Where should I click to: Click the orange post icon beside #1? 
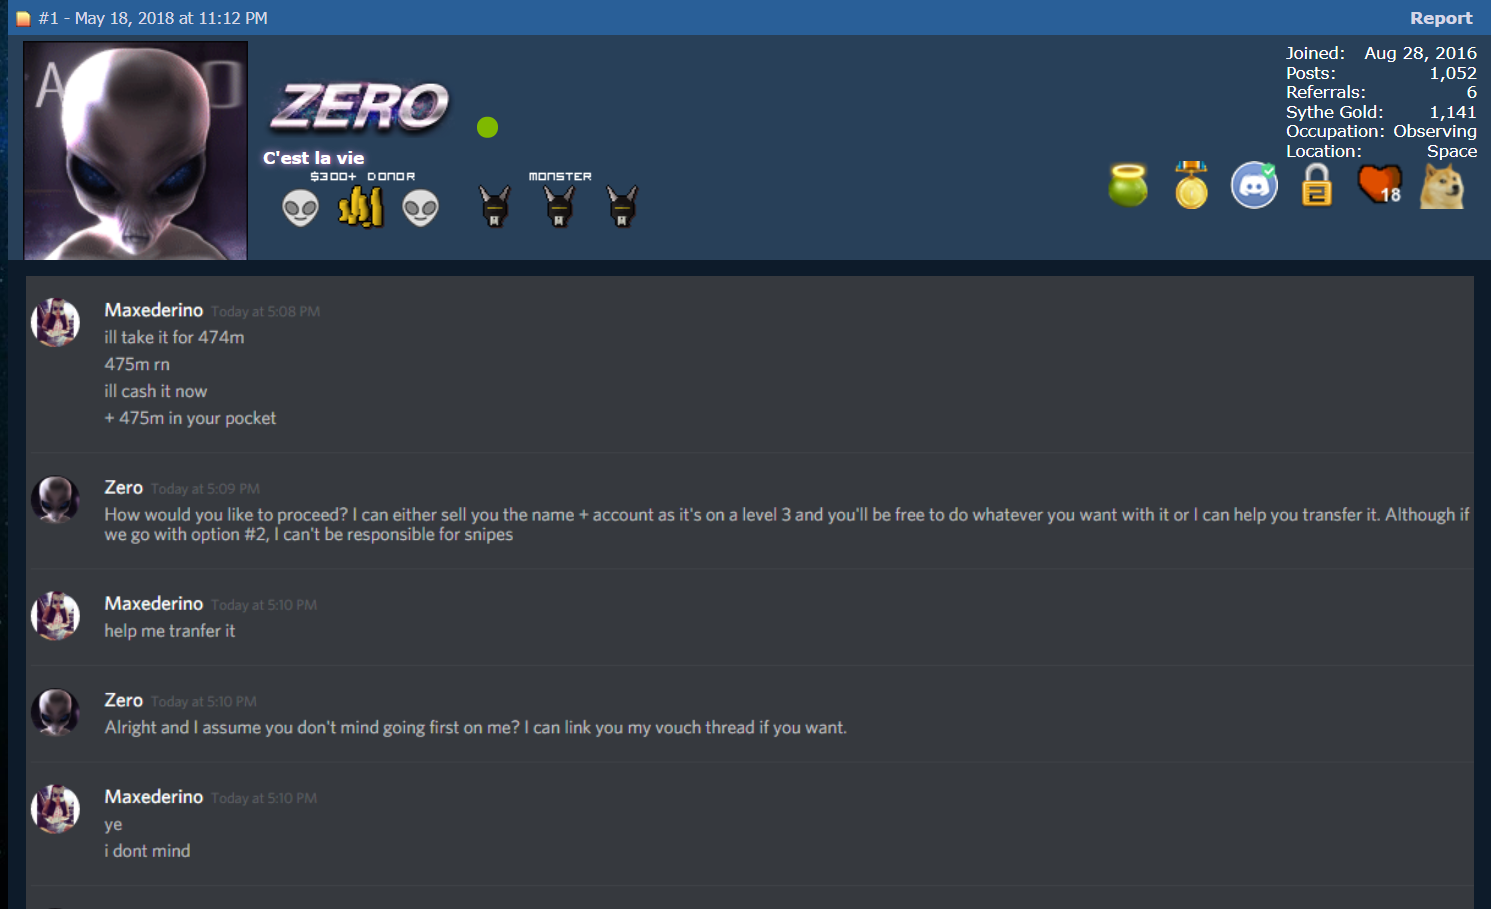click(x=23, y=19)
